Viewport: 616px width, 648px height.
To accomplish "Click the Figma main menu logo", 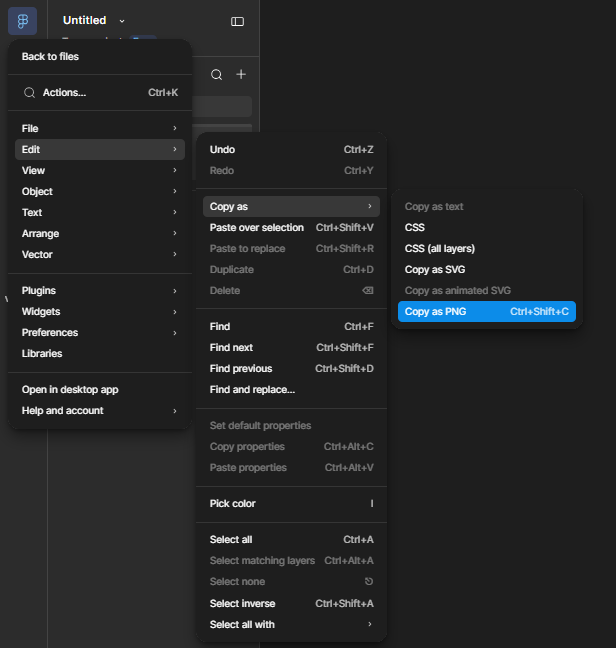I will click(22, 21).
